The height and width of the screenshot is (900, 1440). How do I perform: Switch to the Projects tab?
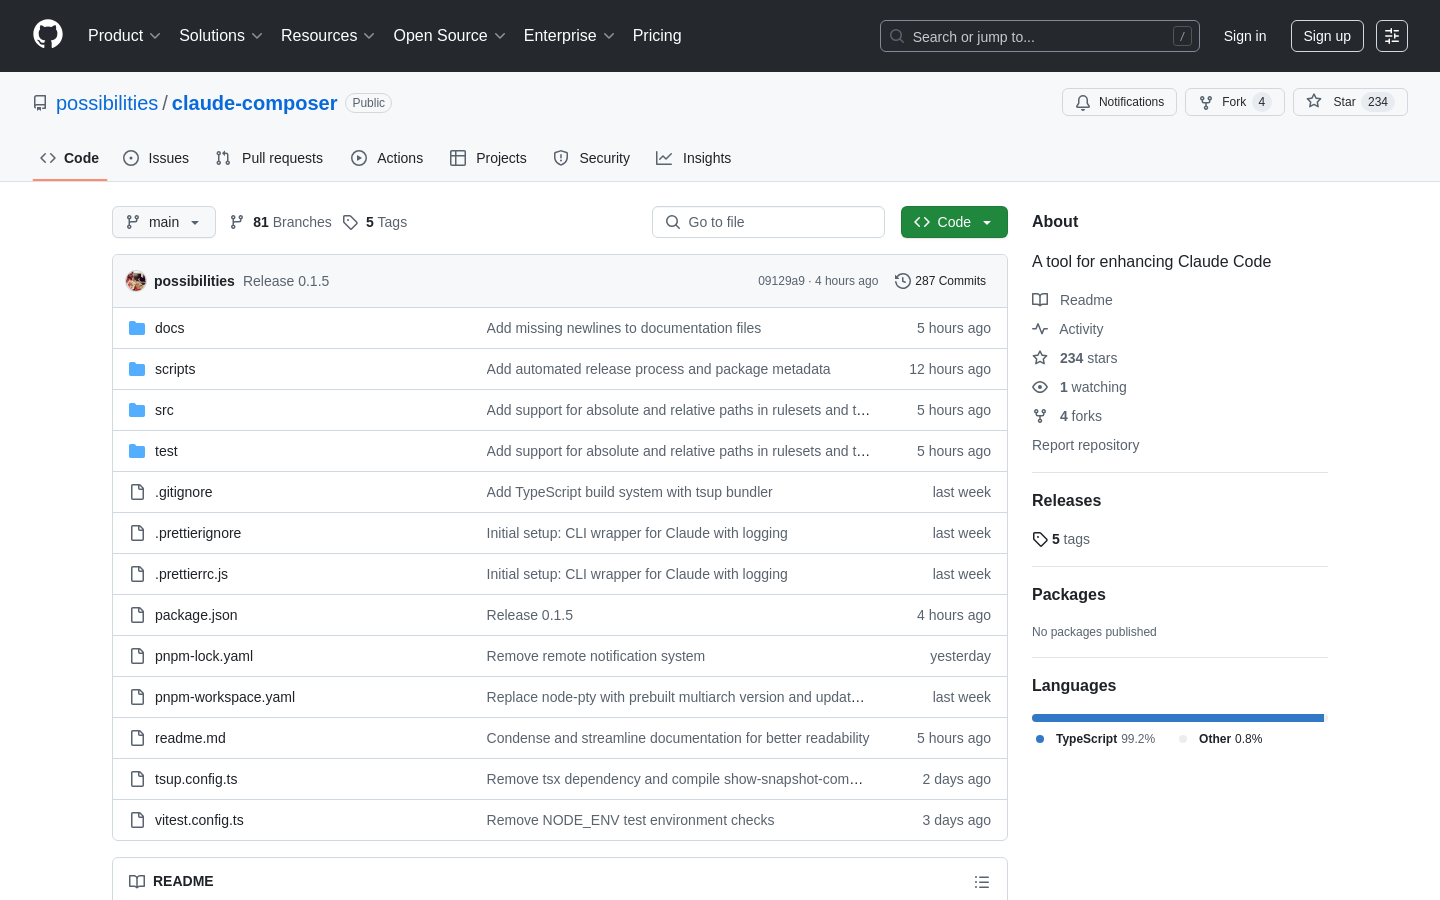click(488, 158)
